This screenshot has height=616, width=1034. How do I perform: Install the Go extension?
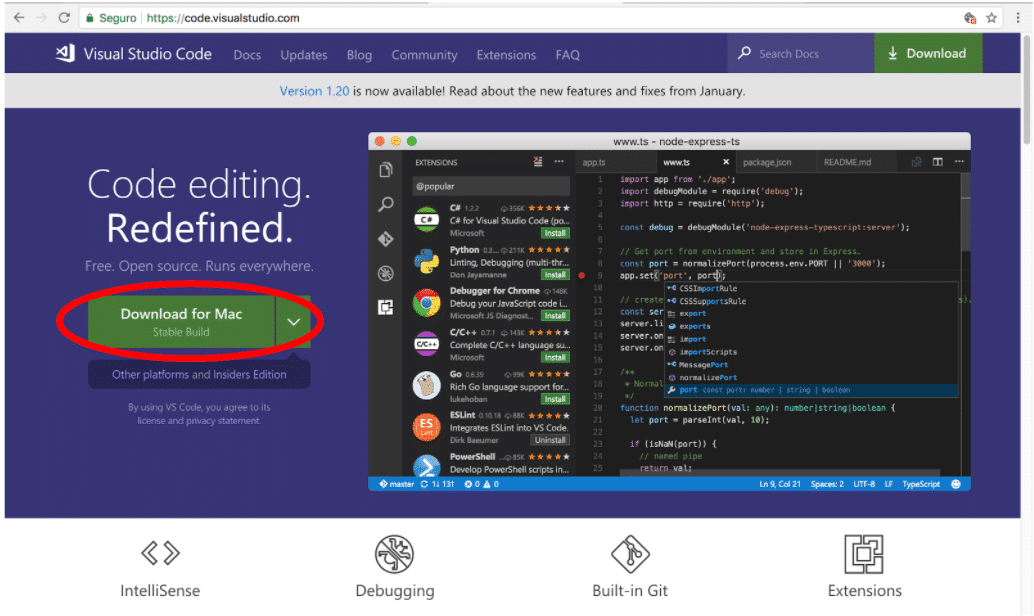(x=555, y=399)
